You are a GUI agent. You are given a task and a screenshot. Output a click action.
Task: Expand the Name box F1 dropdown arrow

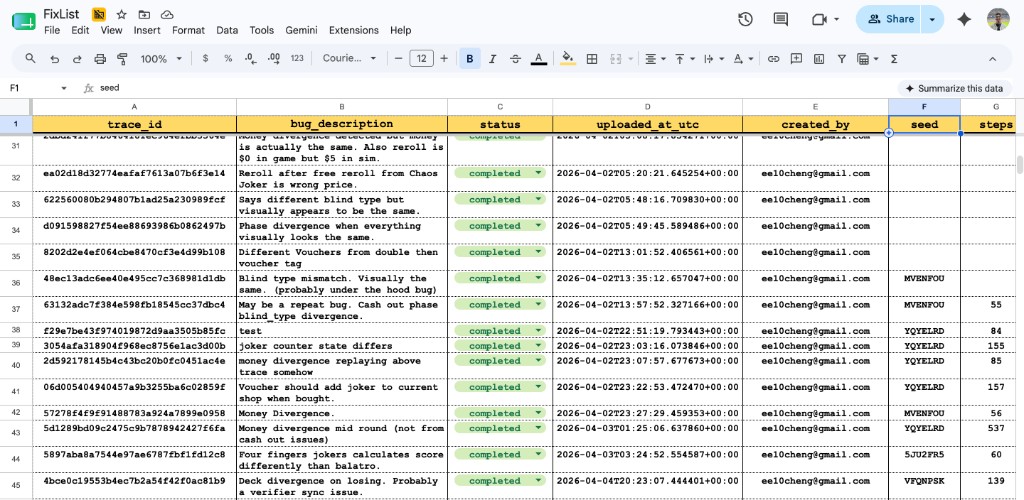(x=64, y=88)
